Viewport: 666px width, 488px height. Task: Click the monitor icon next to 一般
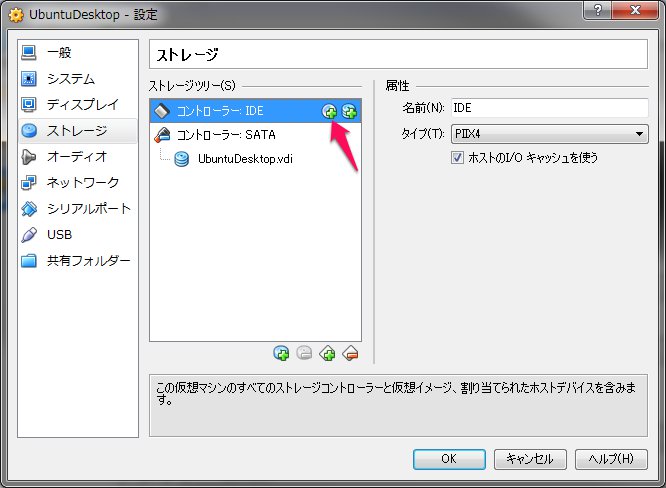29,53
